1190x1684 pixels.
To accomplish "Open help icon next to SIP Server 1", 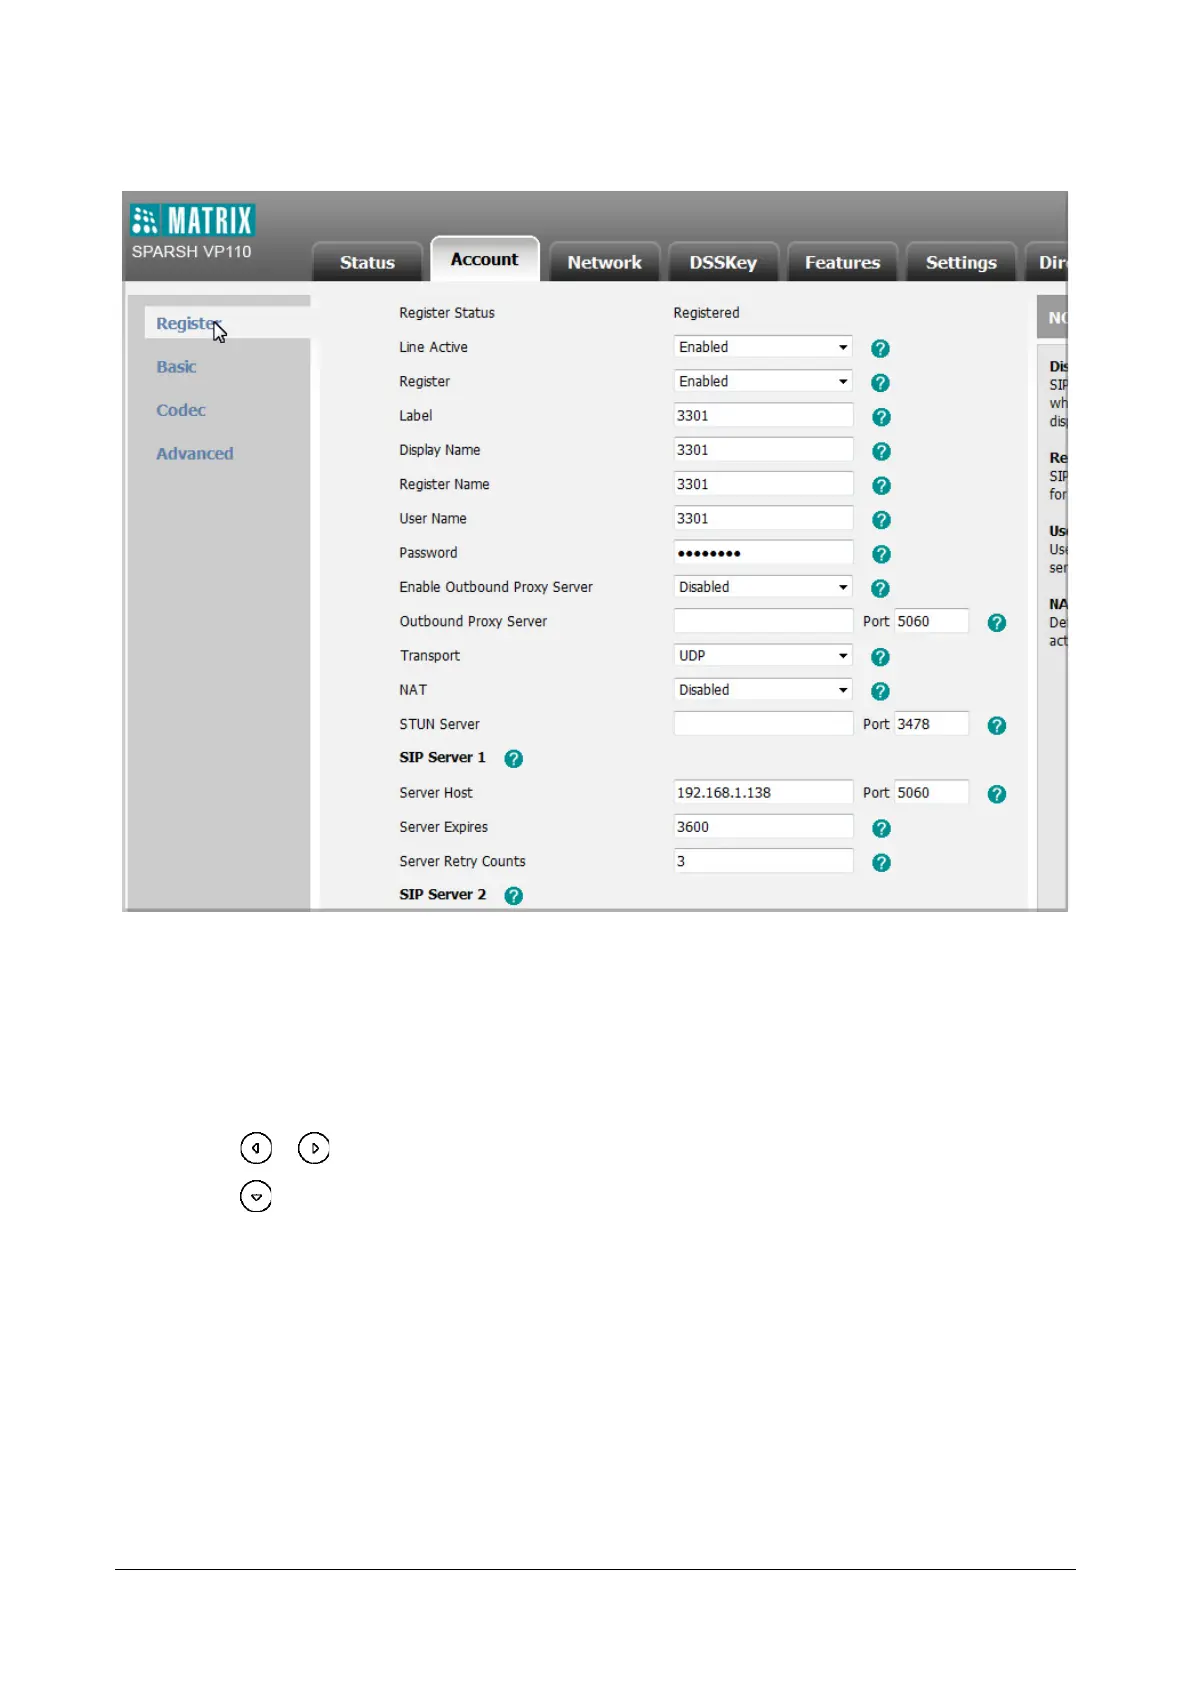I will click(x=513, y=759).
